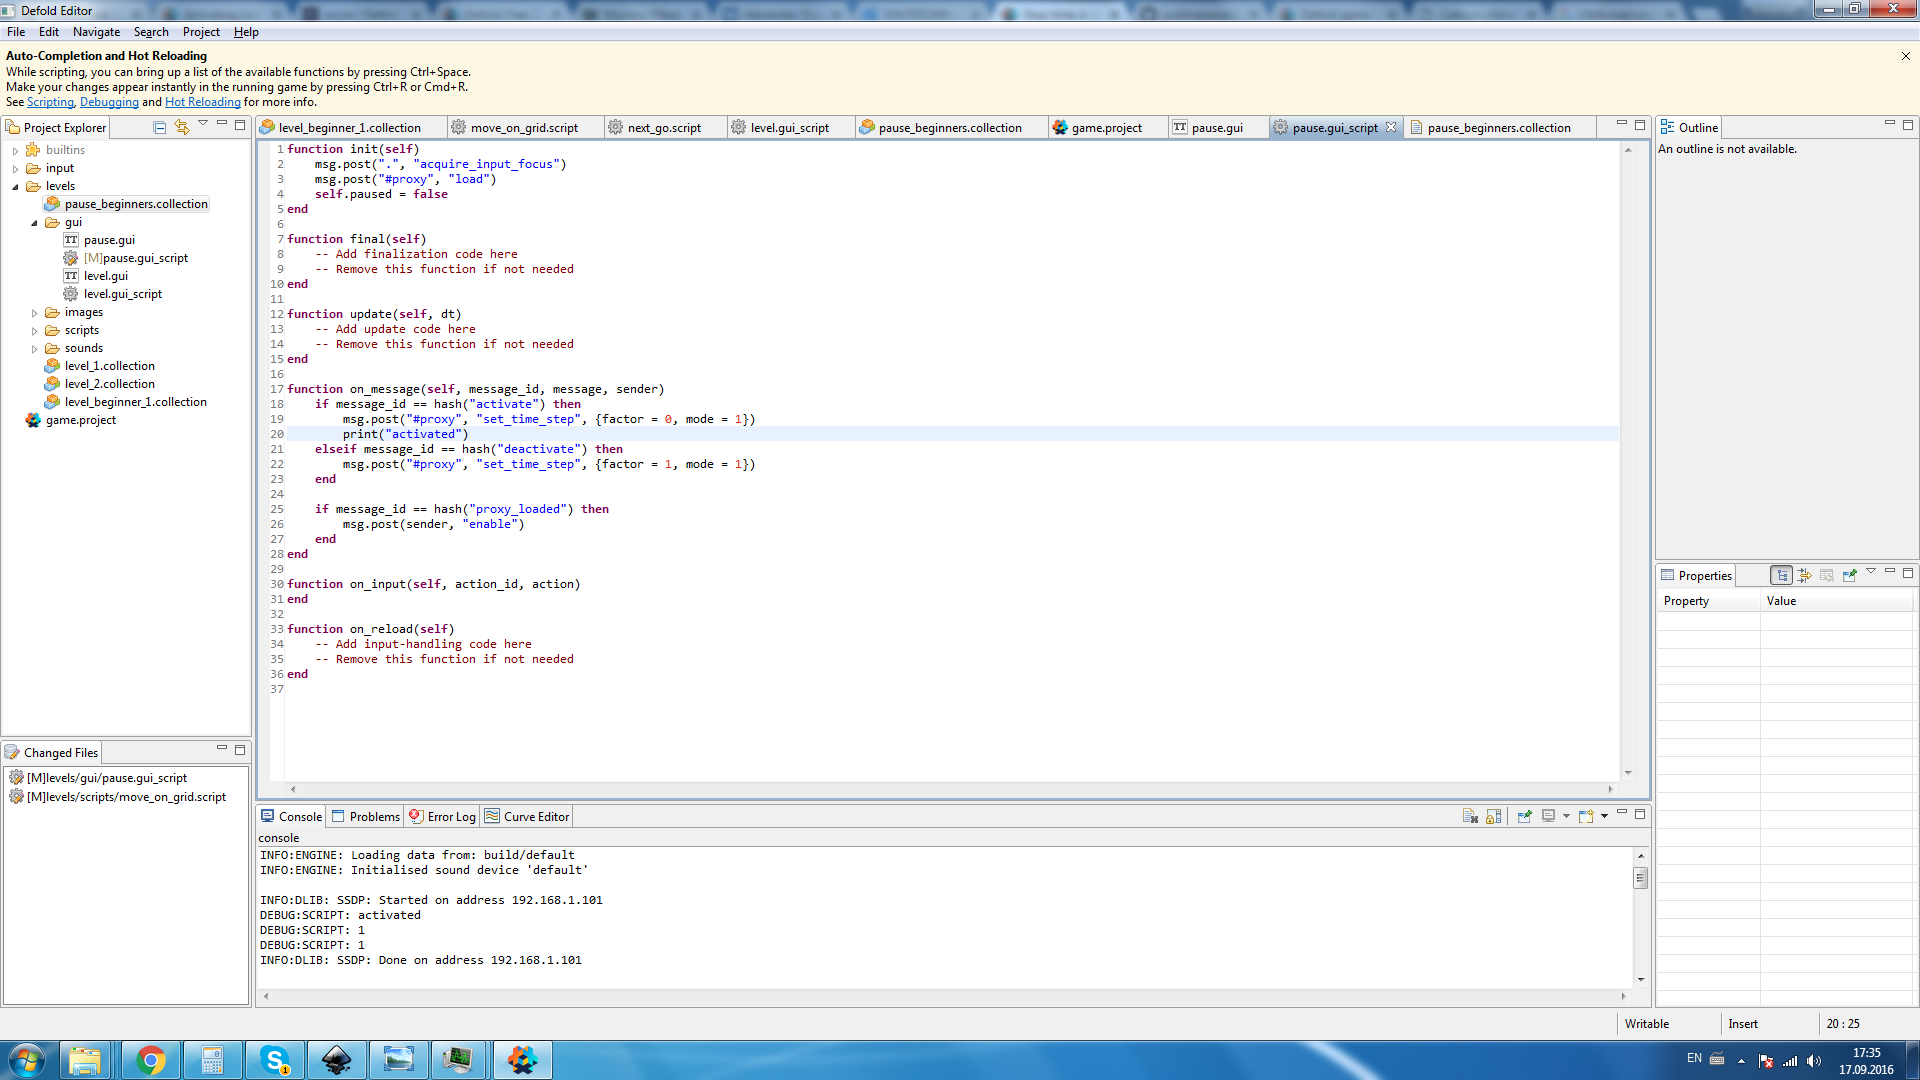Expand the sounds folder
Image resolution: width=1920 pixels, height=1080 pixels.
click(x=34, y=349)
